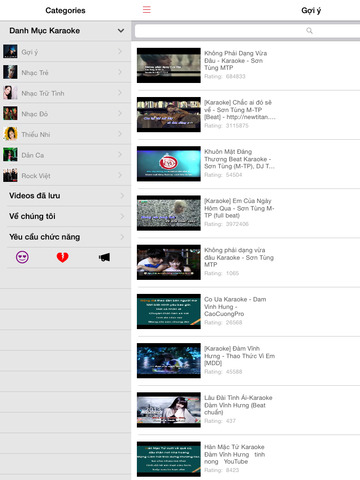Click the black megaphone icon
The image size is (360, 480).
tap(104, 257)
